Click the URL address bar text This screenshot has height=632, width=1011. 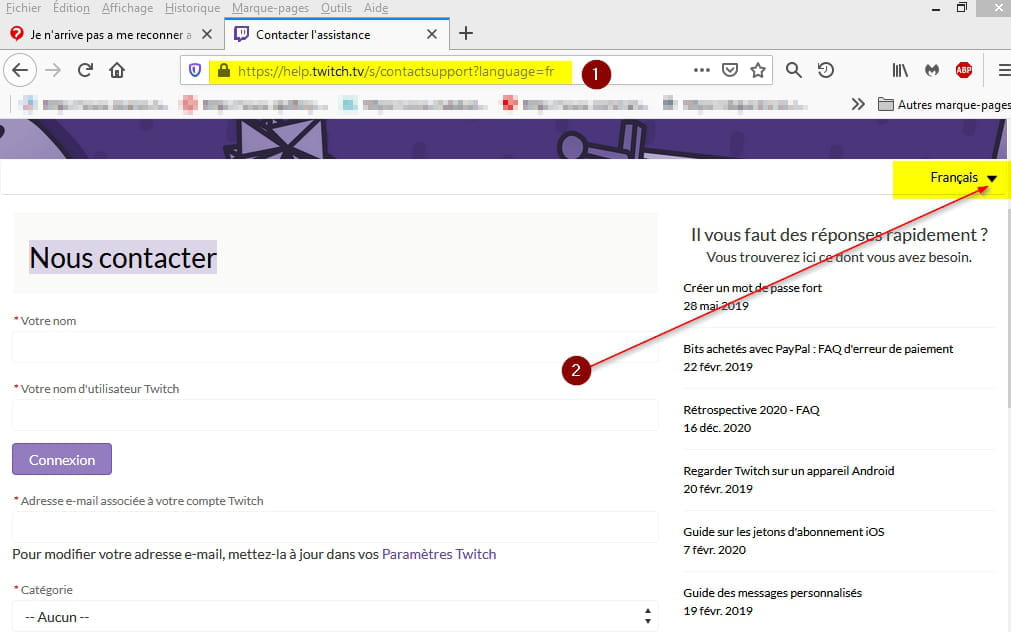coord(396,71)
